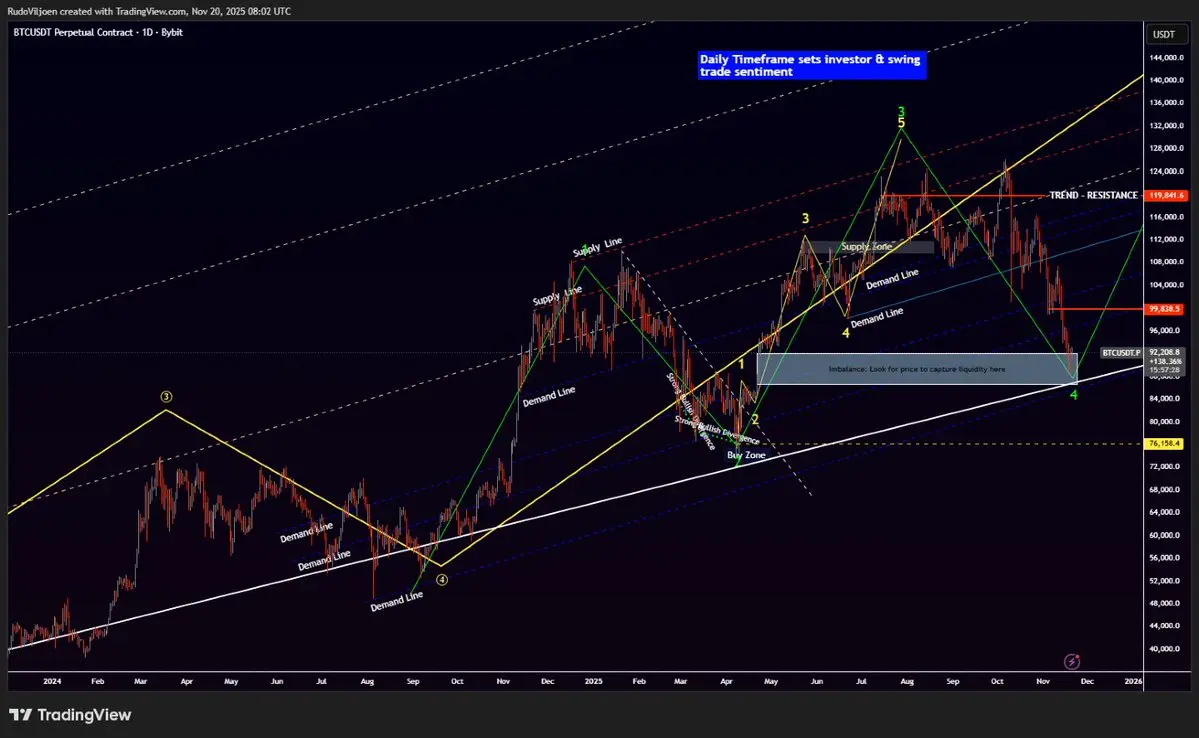Click the yellow 76,158.4 price label
Screen dimensions: 1199x738
tap(1164, 444)
